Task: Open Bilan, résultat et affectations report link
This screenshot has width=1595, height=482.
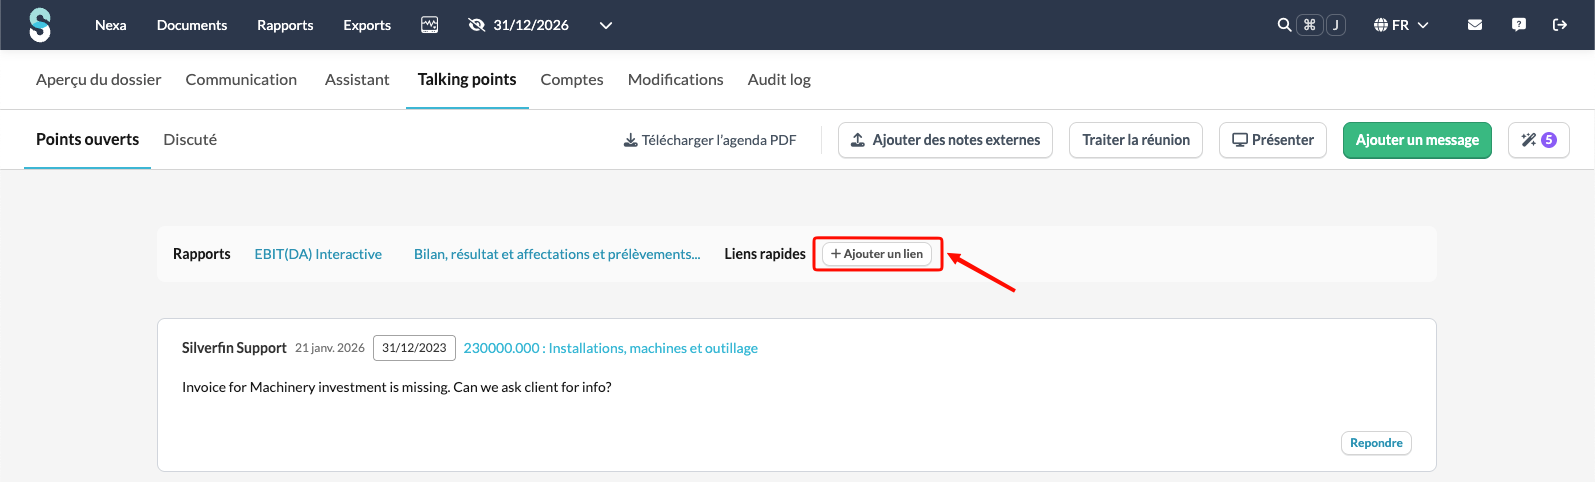Action: click(557, 254)
